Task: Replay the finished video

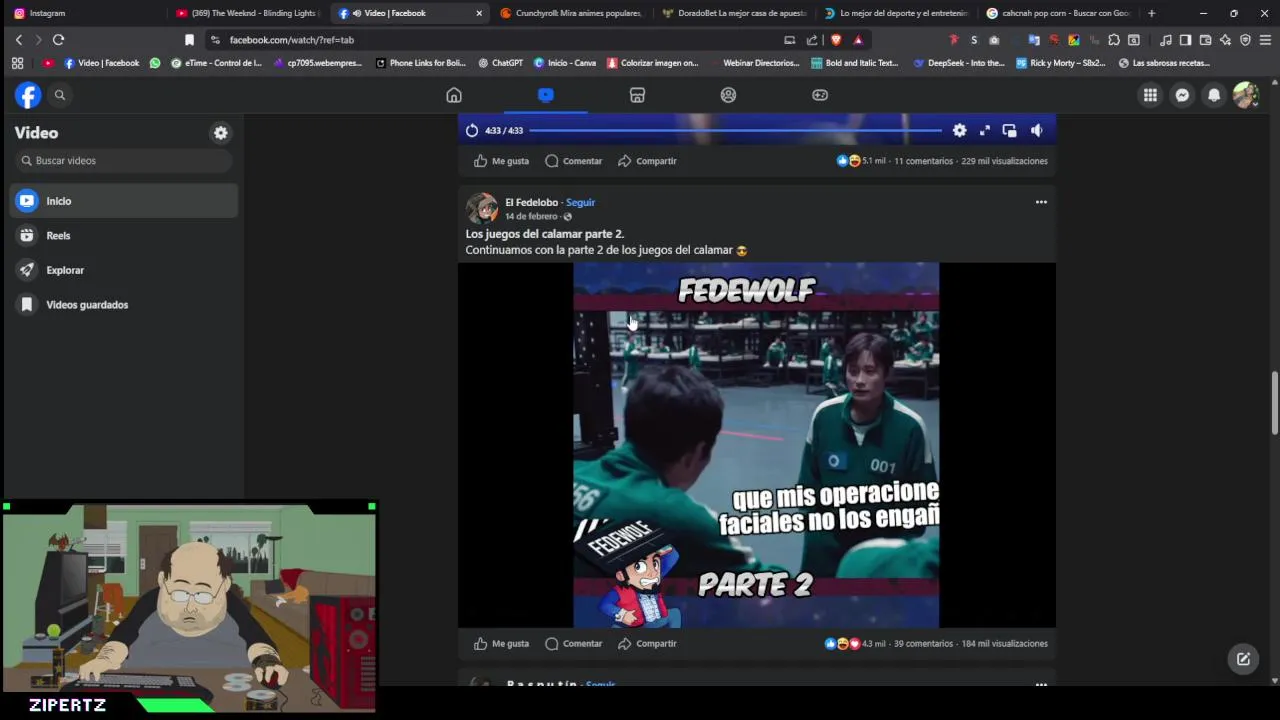Action: (x=472, y=130)
